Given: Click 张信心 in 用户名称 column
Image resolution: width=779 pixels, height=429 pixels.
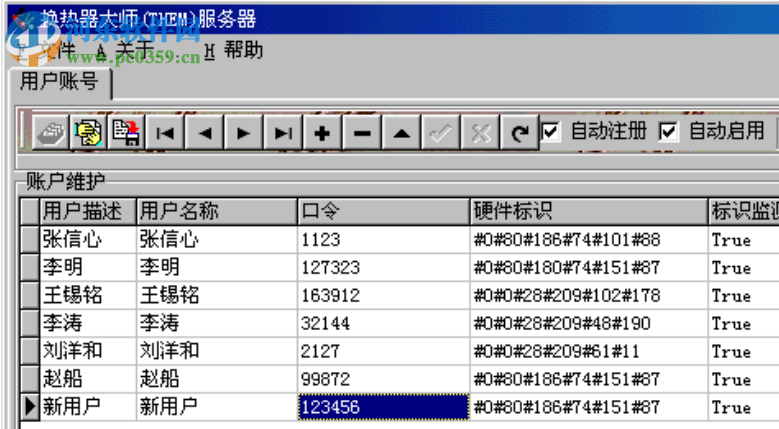Looking at the screenshot, I should [x=217, y=240].
